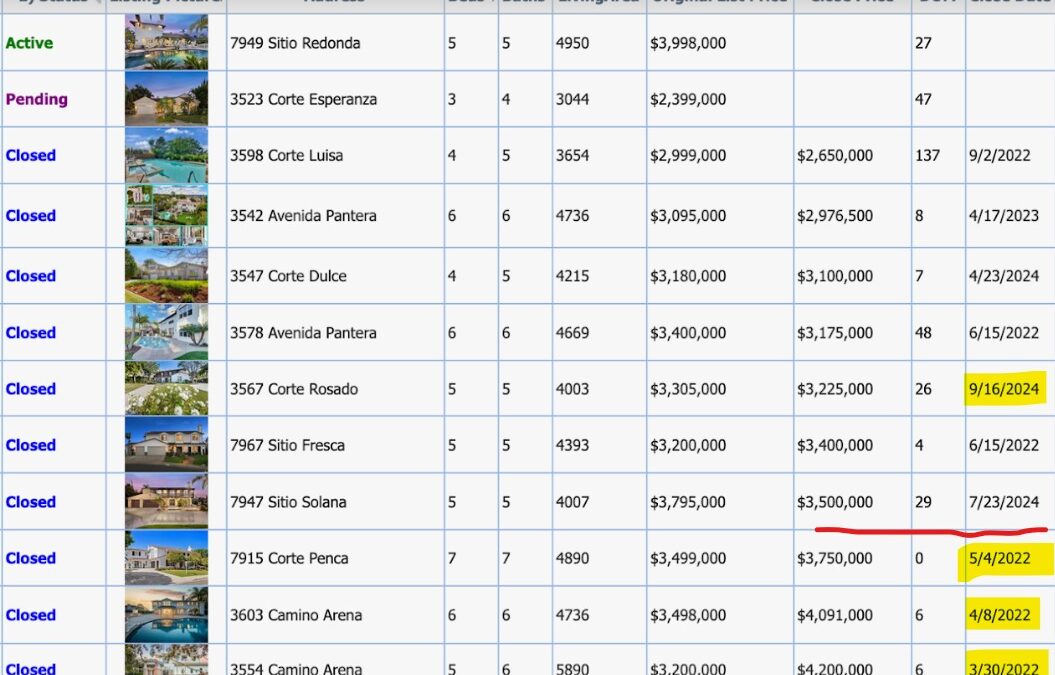View the 7915 Corte Penca listing photo
The height and width of the screenshot is (675, 1055).
[166, 557]
